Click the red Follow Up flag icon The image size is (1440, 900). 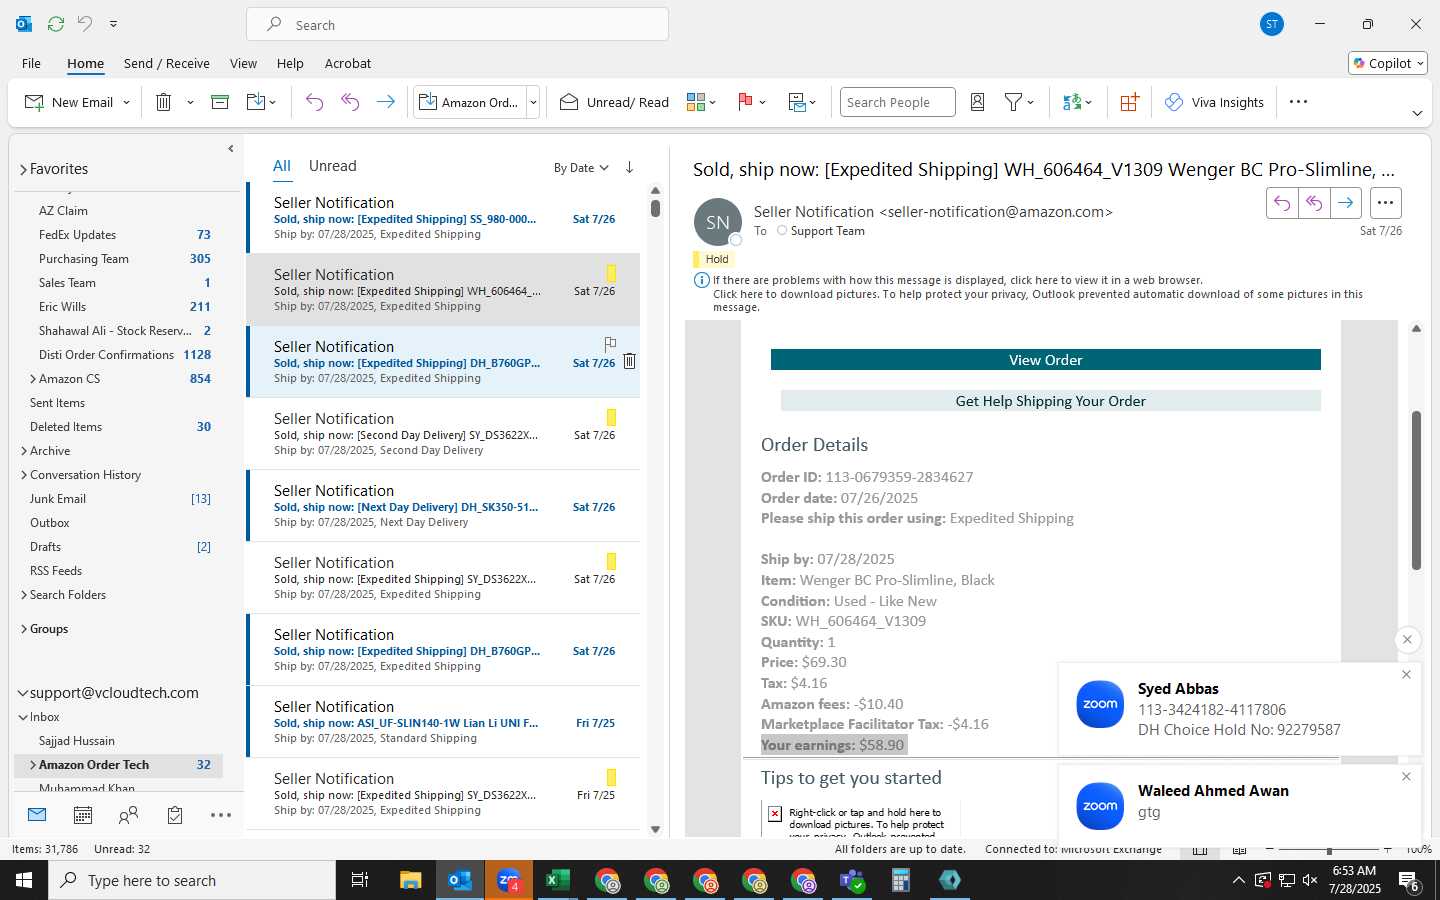pyautogui.click(x=745, y=102)
